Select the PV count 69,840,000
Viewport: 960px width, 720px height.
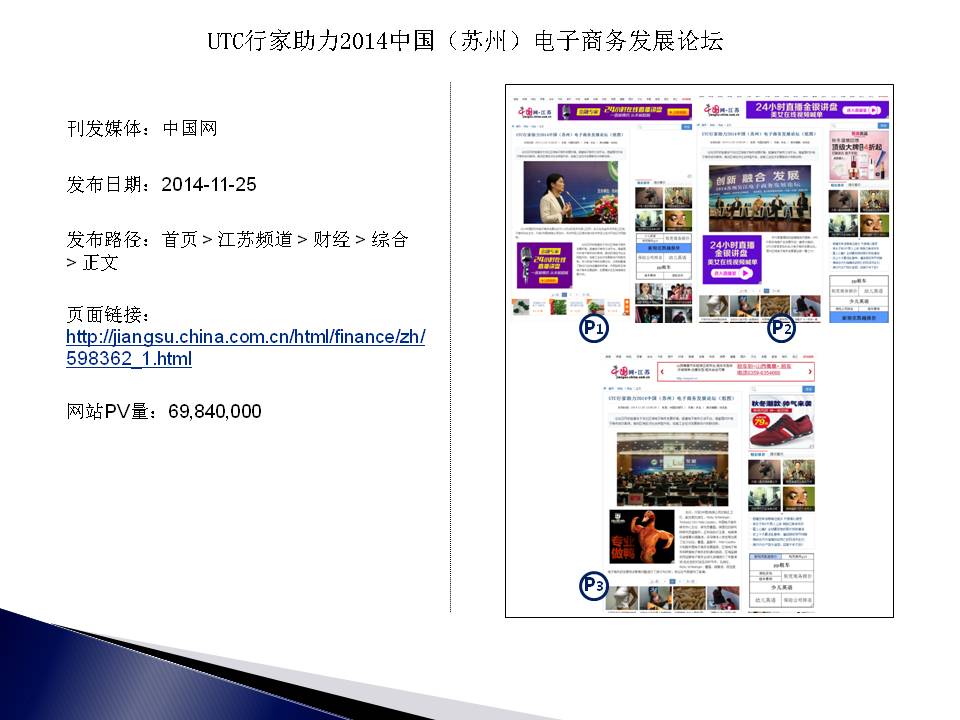pos(215,411)
